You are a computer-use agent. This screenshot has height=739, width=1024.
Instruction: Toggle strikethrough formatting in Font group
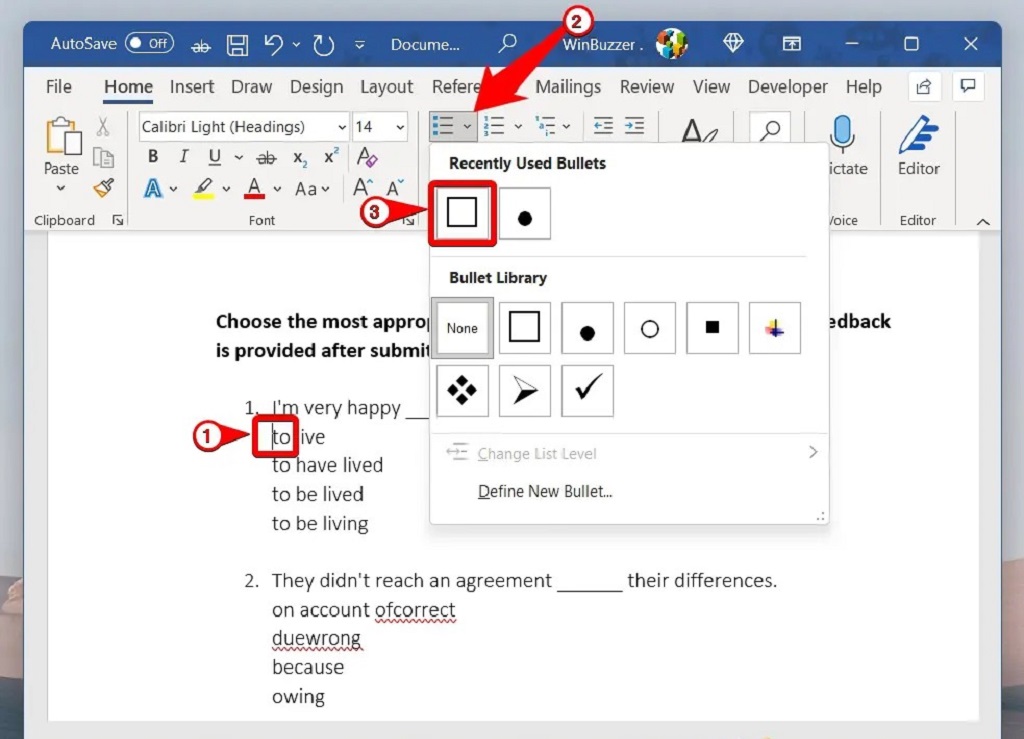click(x=266, y=157)
